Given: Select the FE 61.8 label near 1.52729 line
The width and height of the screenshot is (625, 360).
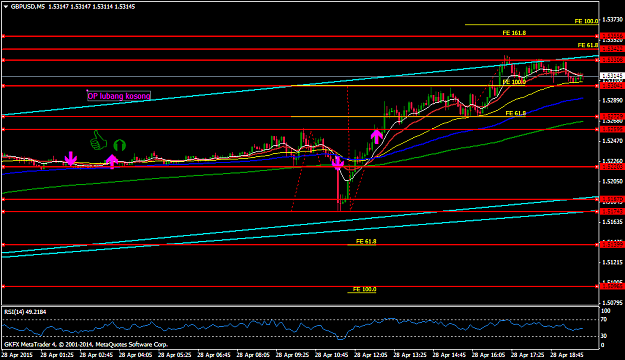Looking at the screenshot, I should [x=516, y=113].
